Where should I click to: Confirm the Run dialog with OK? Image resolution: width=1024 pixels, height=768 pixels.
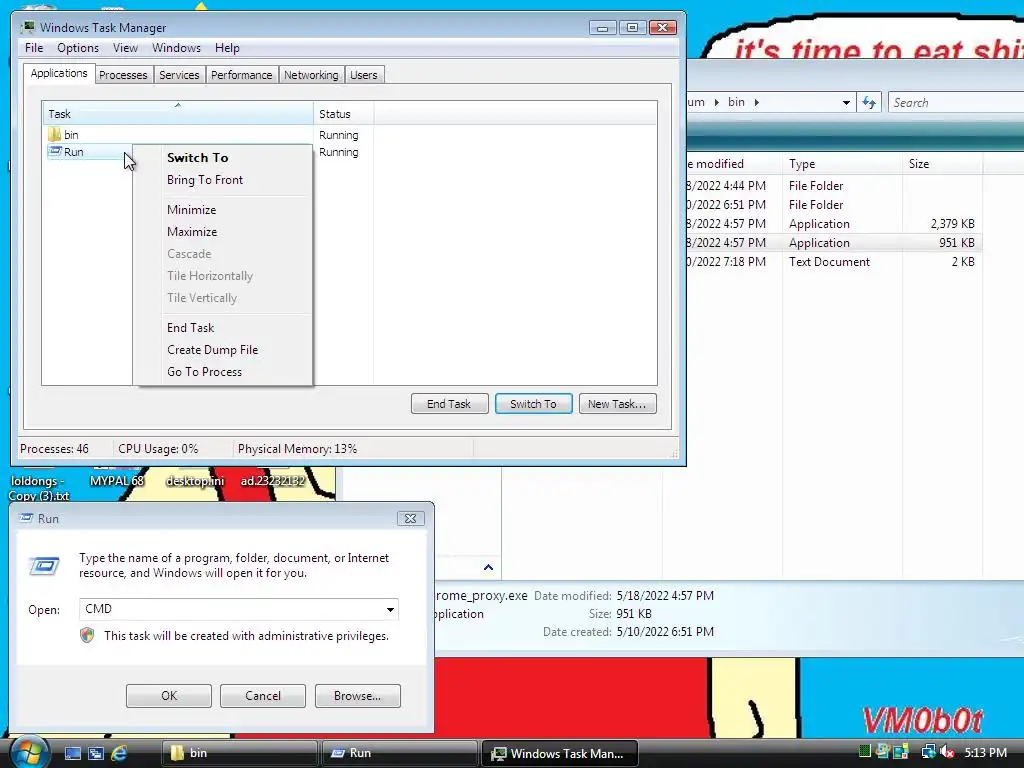[x=168, y=696]
